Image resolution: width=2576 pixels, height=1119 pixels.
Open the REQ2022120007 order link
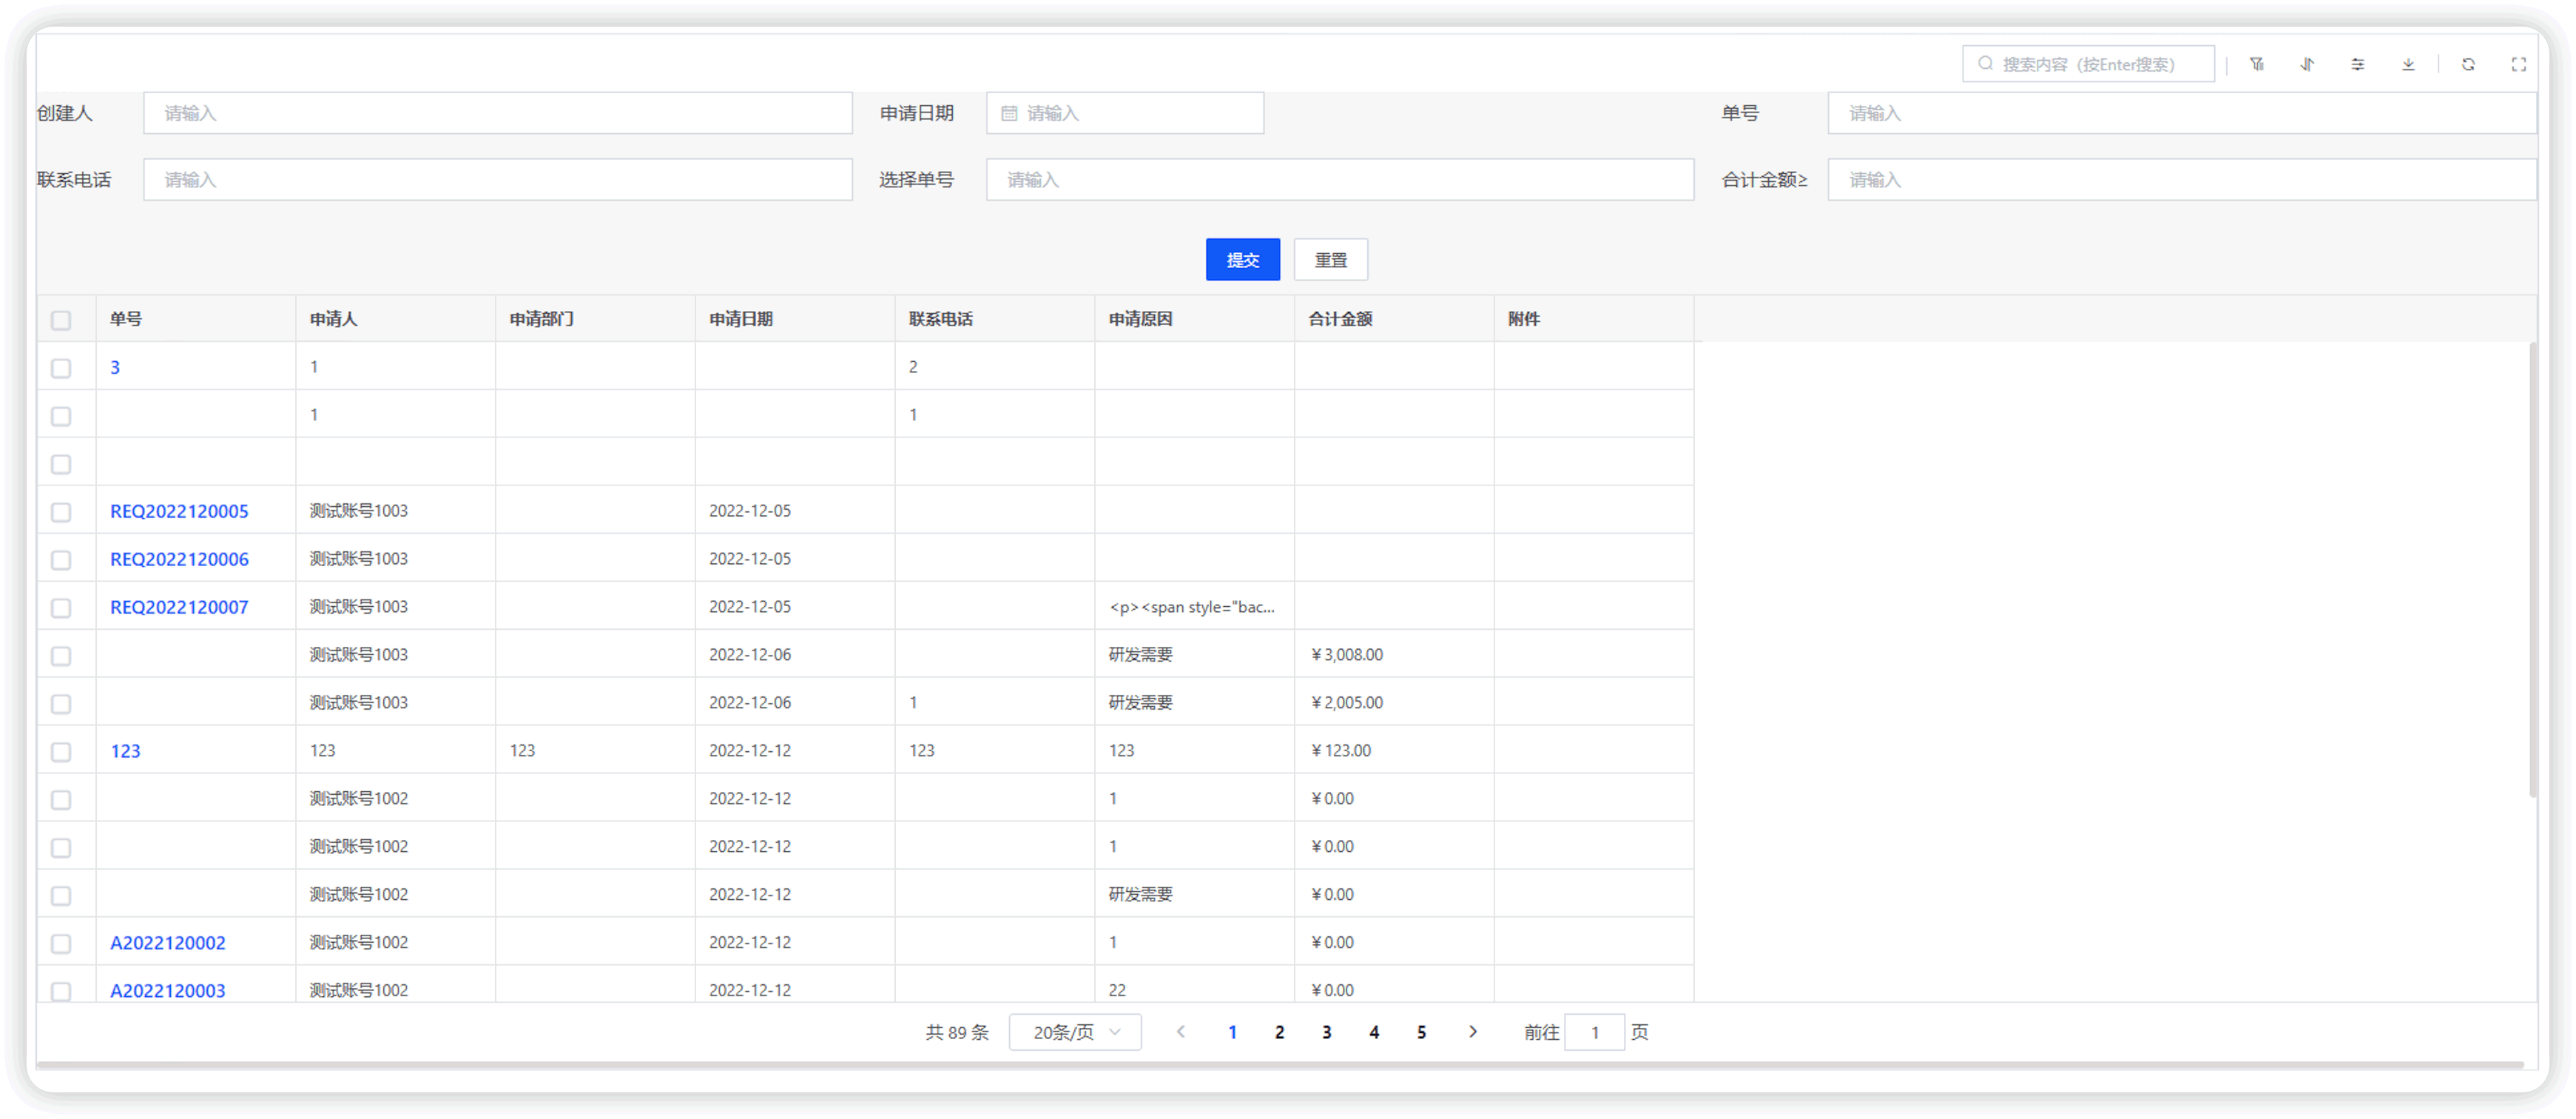[x=179, y=607]
